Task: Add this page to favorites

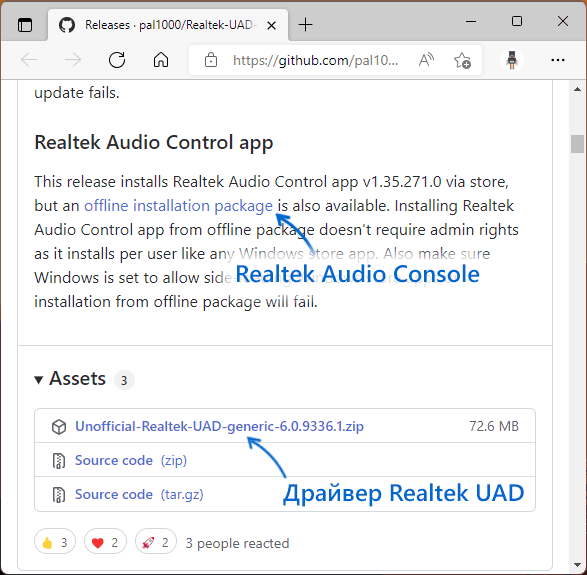Action: pos(462,60)
